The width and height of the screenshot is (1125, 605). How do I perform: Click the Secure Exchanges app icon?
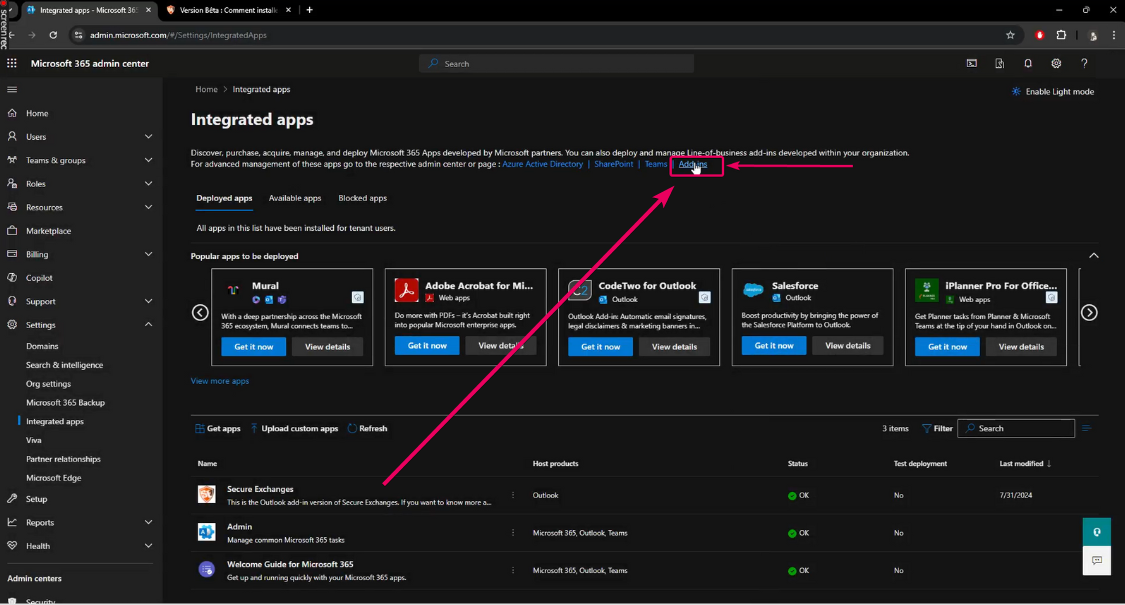pos(206,495)
